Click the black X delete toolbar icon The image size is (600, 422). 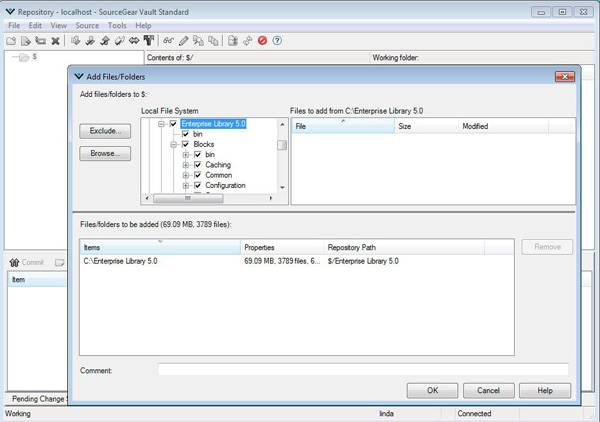[x=56, y=41]
